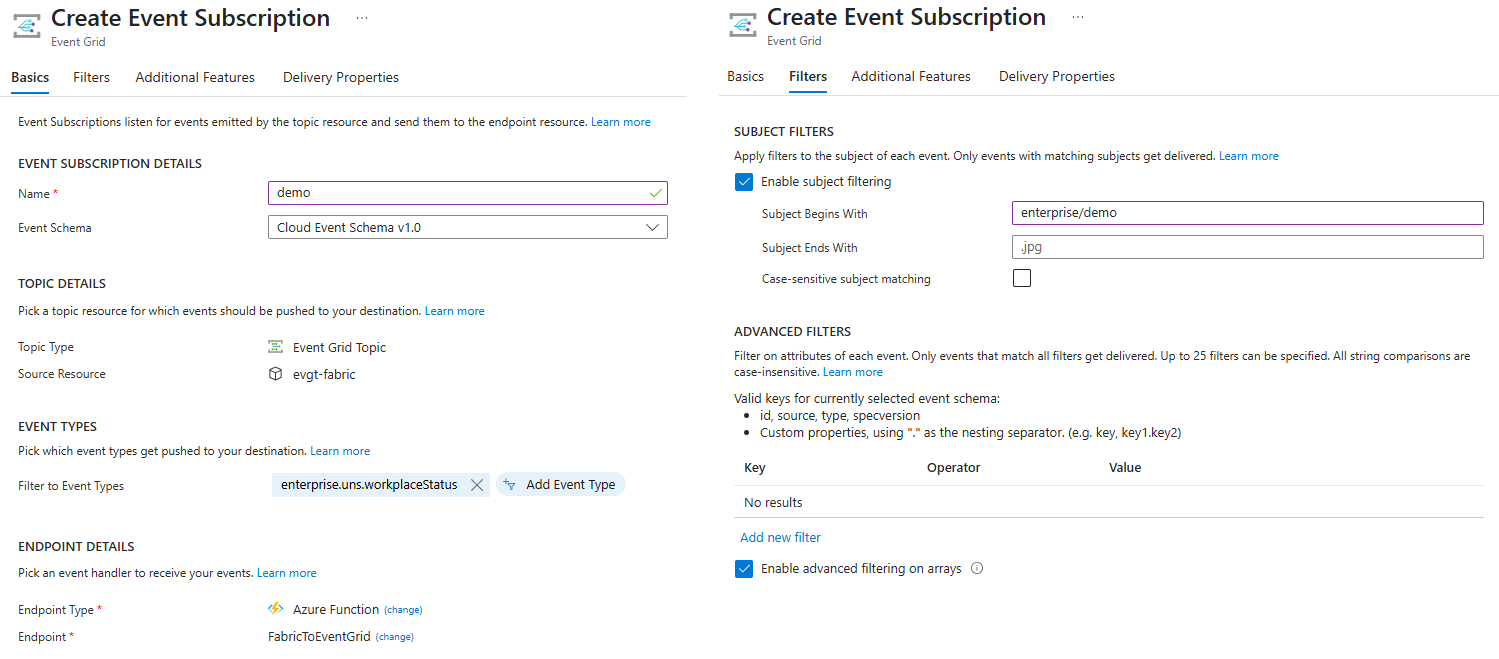Screen dimensions: 1499x659
Task: Open Learn more link under Topic Details
Action: click(x=455, y=311)
